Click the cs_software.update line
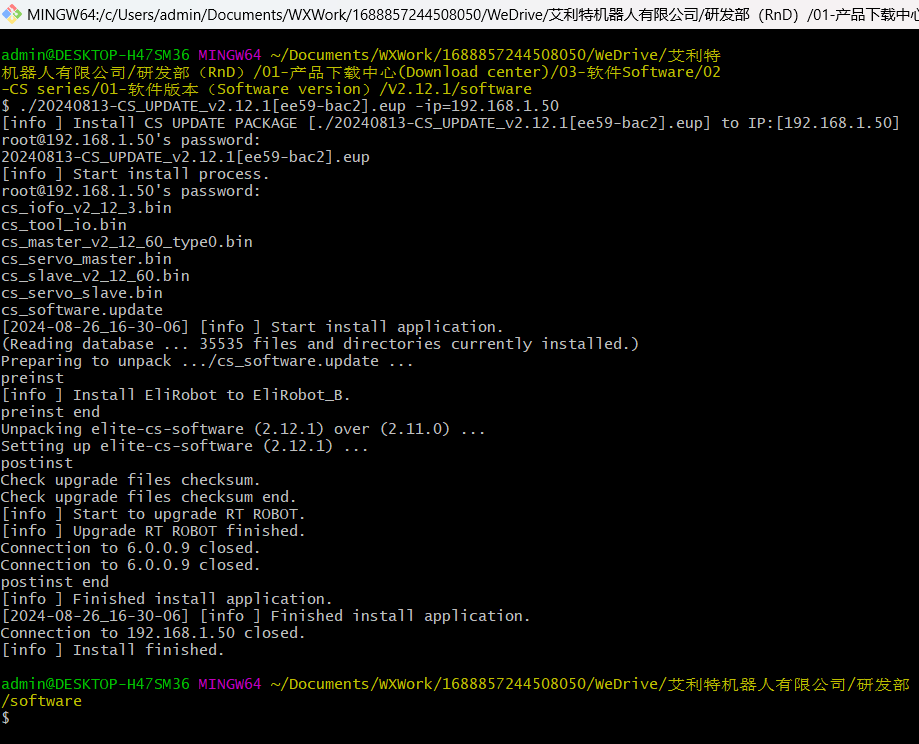919x744 pixels. pos(82,310)
